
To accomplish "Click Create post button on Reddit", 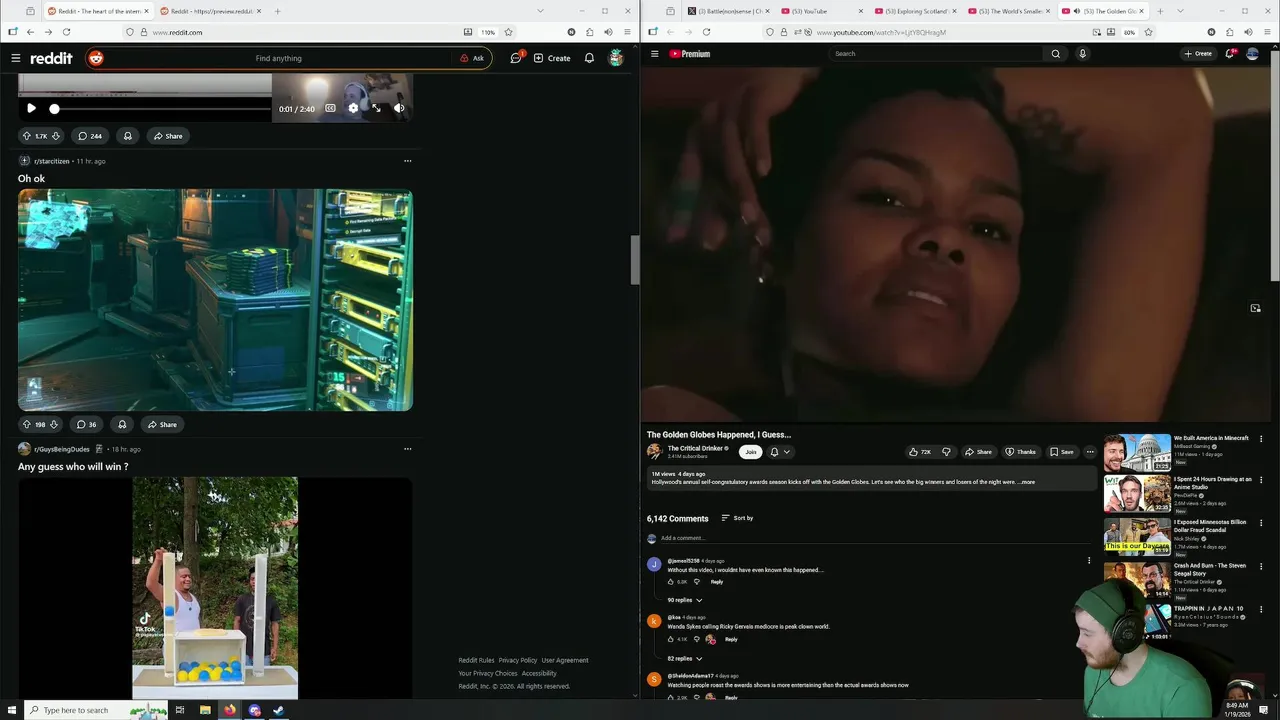I will (x=552, y=58).
